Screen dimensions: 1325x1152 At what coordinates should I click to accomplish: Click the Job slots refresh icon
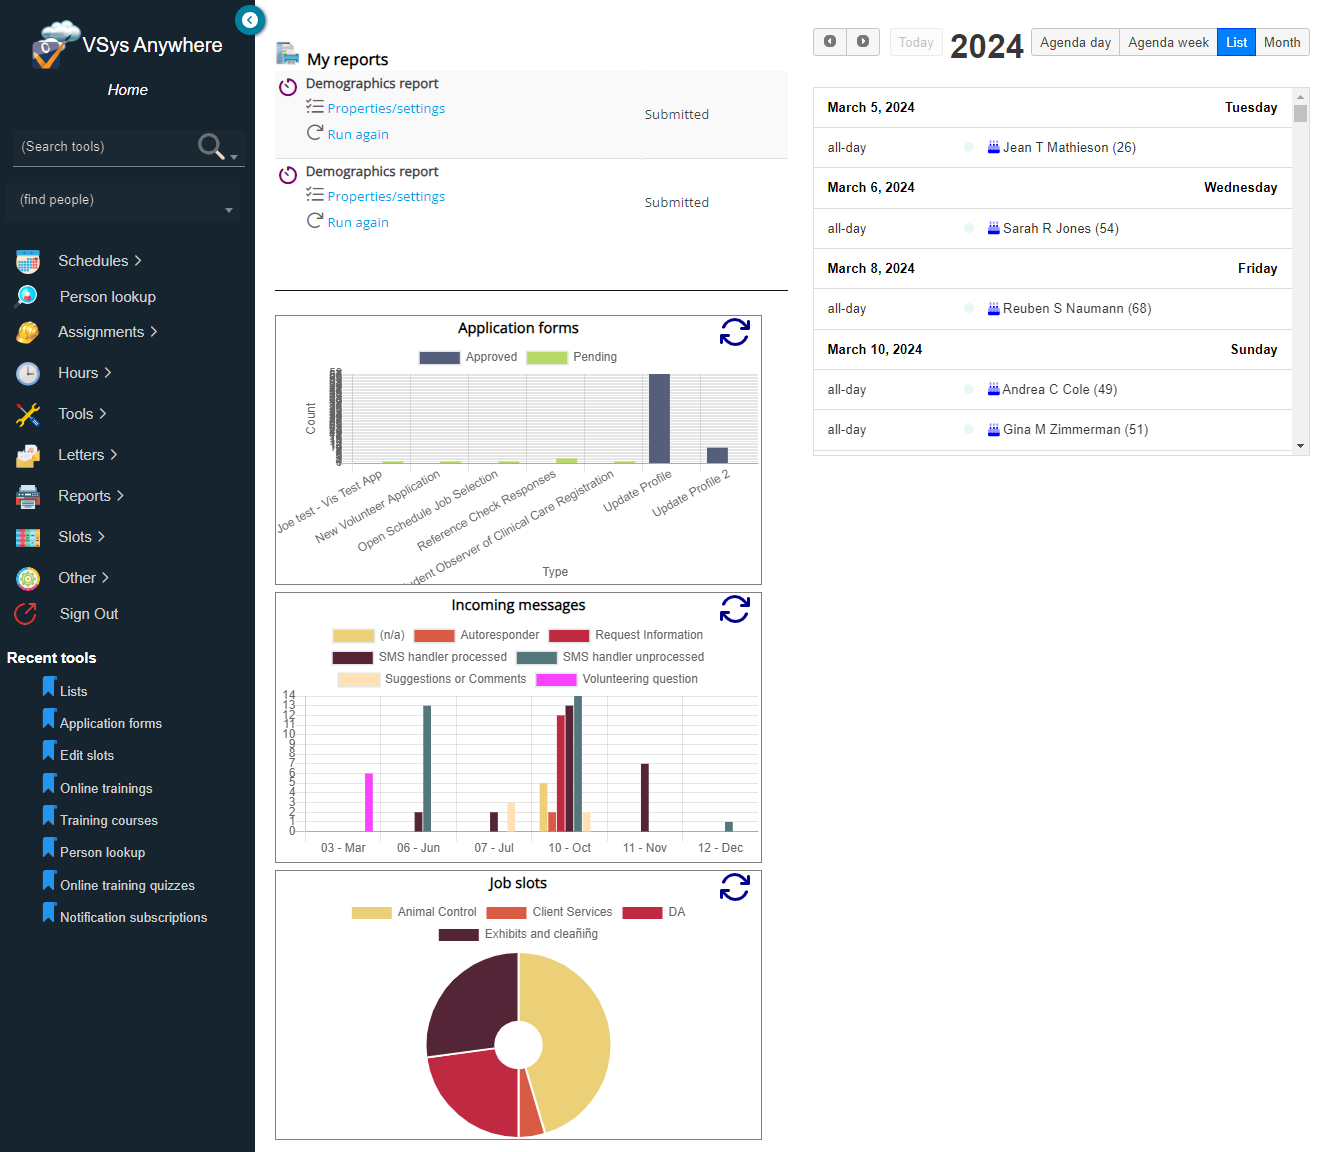734,887
